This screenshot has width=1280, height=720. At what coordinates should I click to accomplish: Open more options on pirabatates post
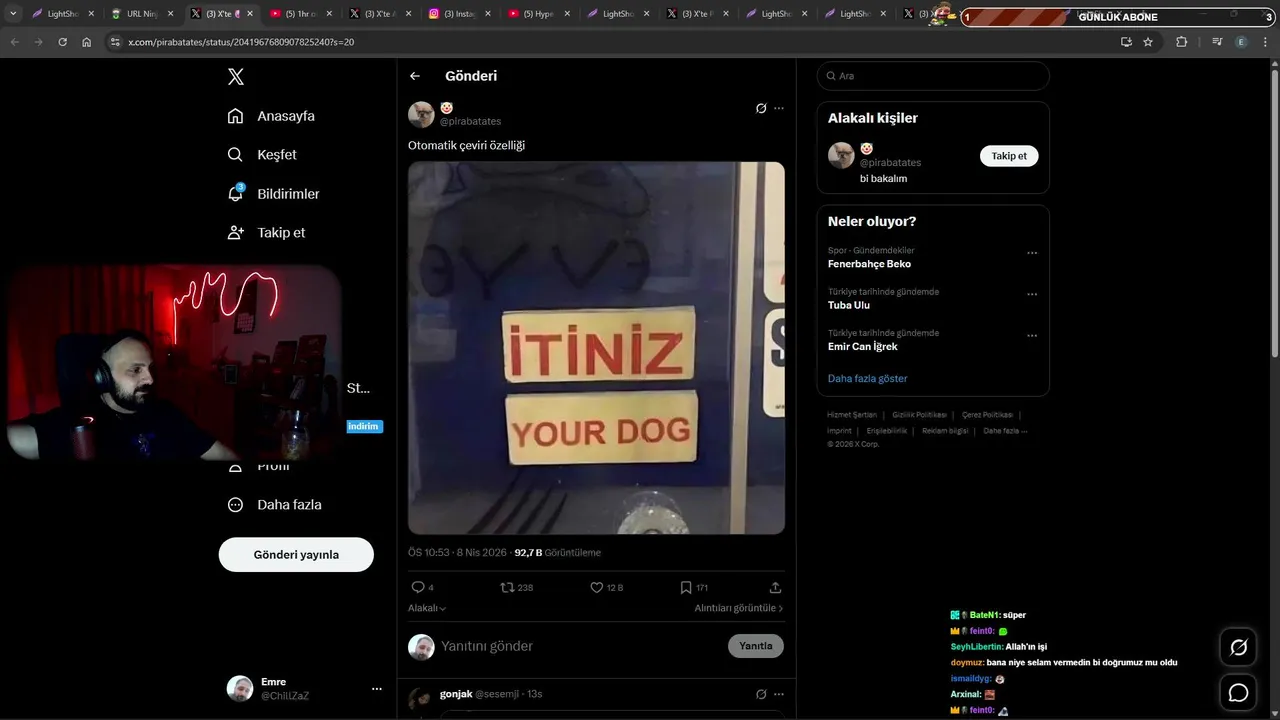click(779, 108)
